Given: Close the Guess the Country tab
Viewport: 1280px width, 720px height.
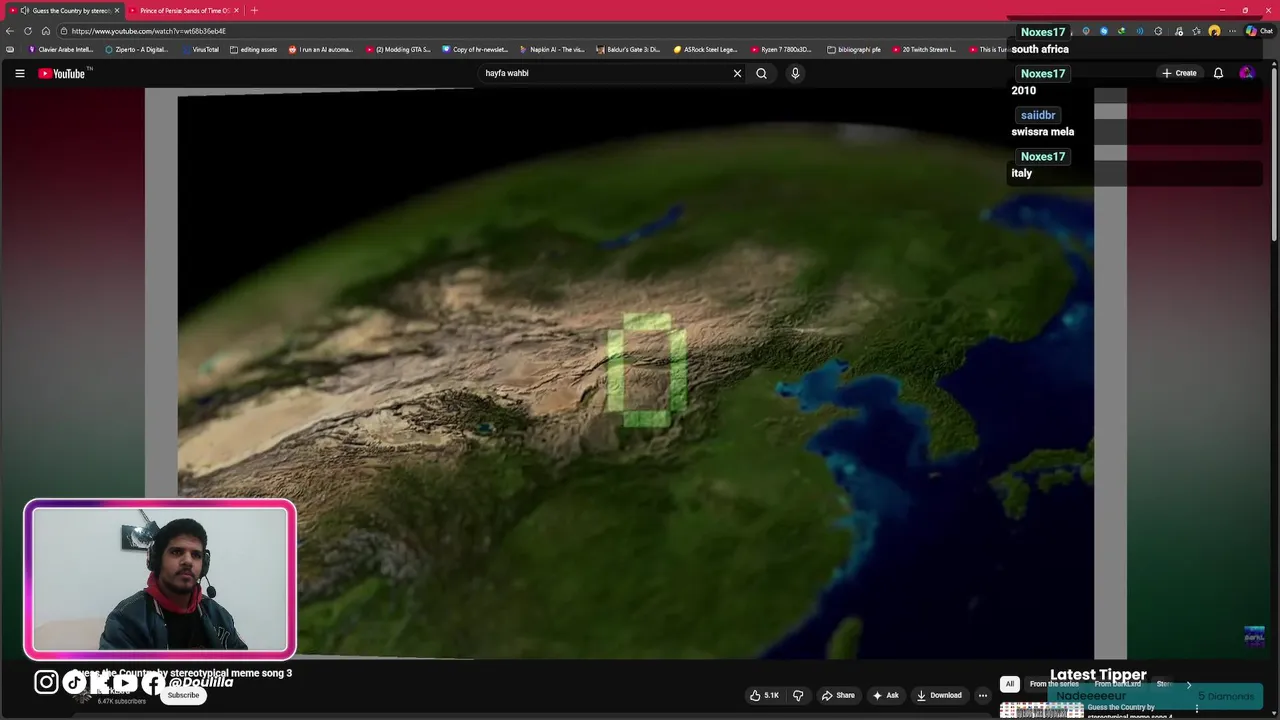Looking at the screenshot, I should click(116, 10).
